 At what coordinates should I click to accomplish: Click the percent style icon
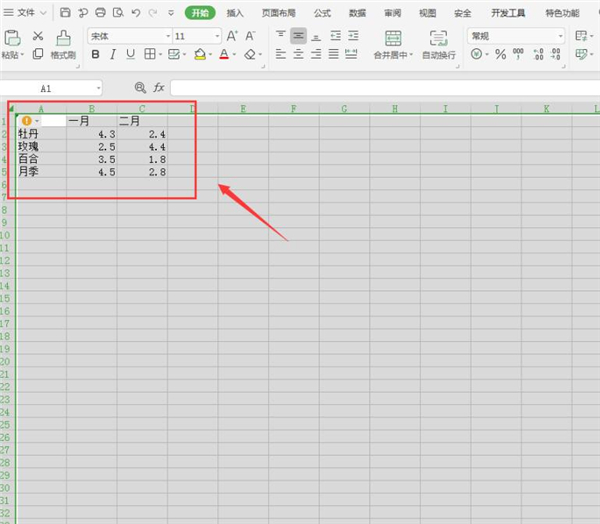500,54
